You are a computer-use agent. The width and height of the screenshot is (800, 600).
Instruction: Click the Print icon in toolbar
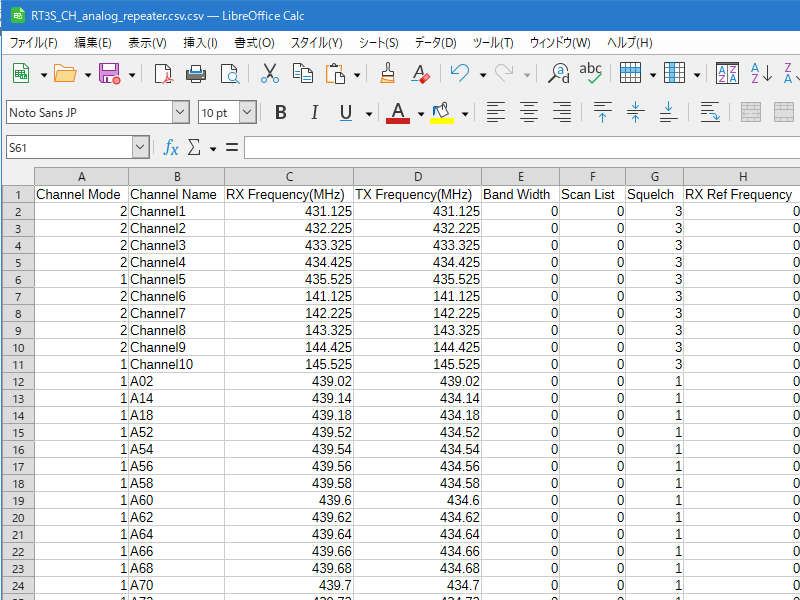(x=196, y=73)
